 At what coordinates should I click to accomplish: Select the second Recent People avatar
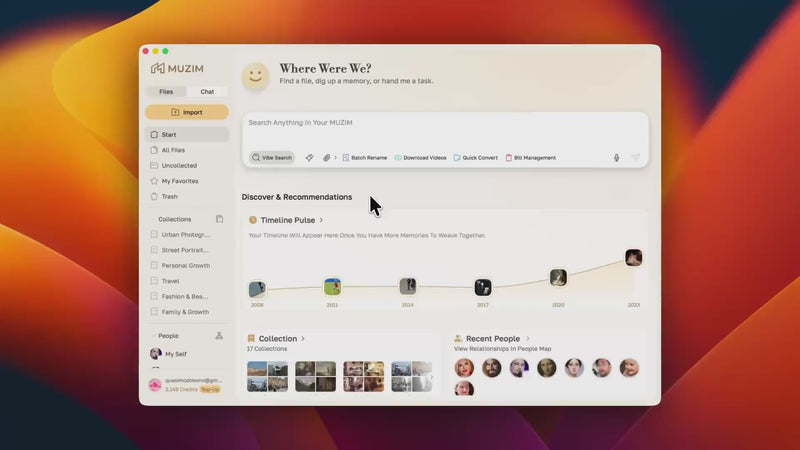(x=492, y=368)
